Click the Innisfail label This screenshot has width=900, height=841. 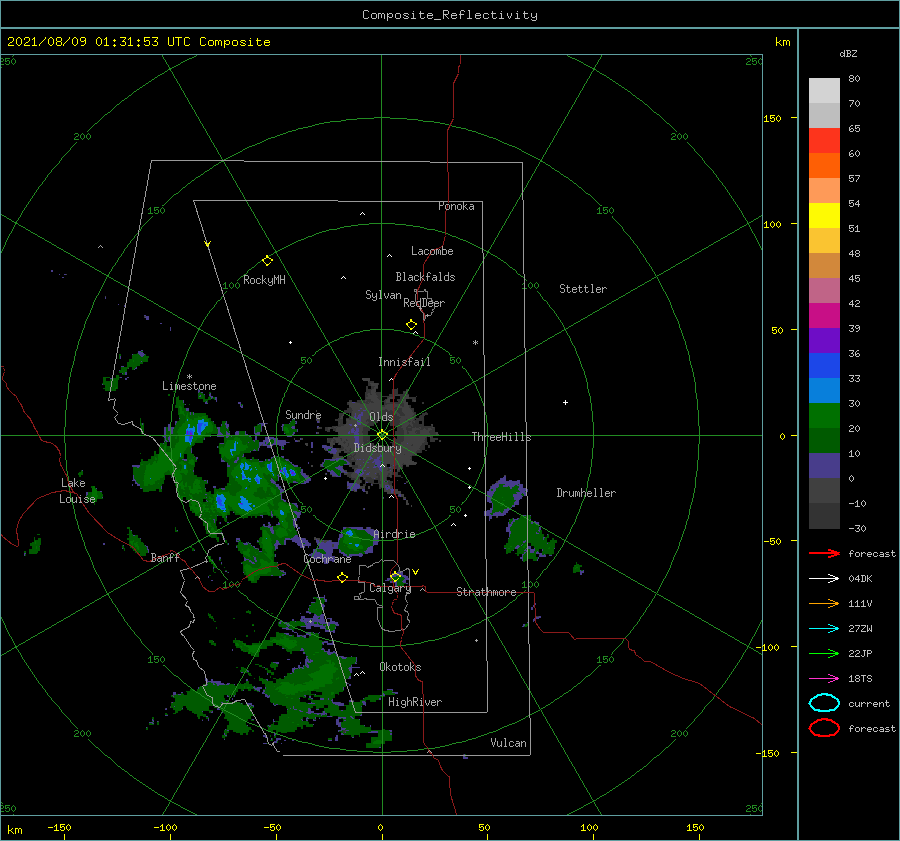(404, 362)
